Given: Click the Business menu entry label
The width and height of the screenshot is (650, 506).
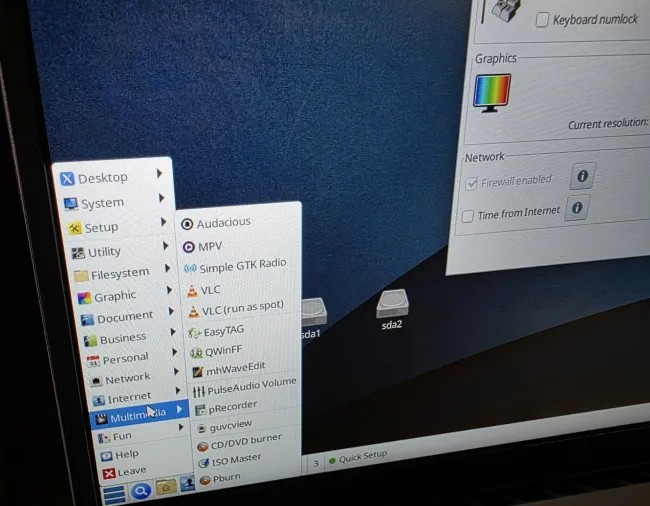Looking at the screenshot, I should click(x=123, y=339).
